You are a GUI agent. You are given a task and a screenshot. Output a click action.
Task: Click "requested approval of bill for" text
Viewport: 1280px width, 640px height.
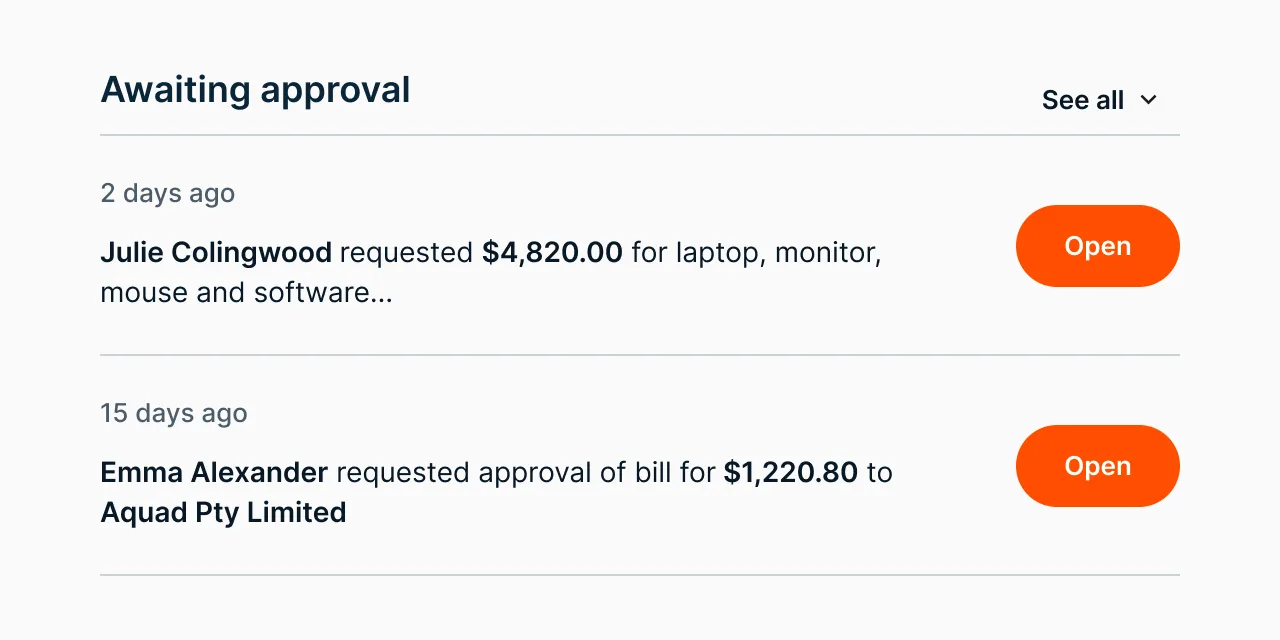tap(525, 472)
